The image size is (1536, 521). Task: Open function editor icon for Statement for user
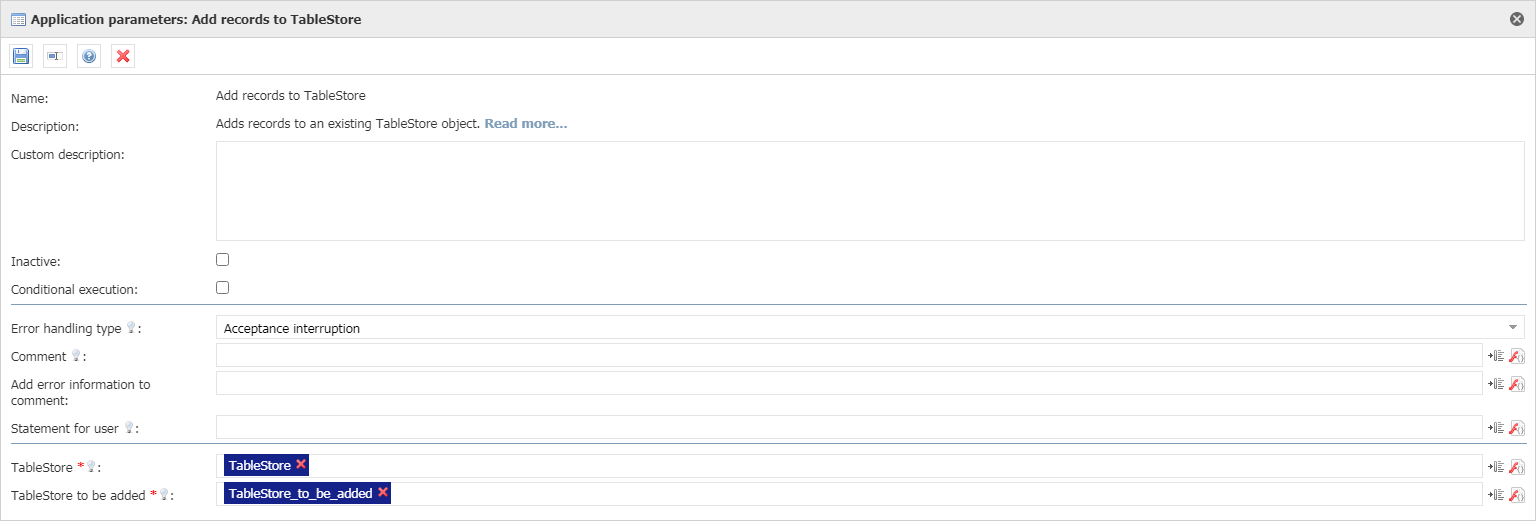tap(1517, 428)
